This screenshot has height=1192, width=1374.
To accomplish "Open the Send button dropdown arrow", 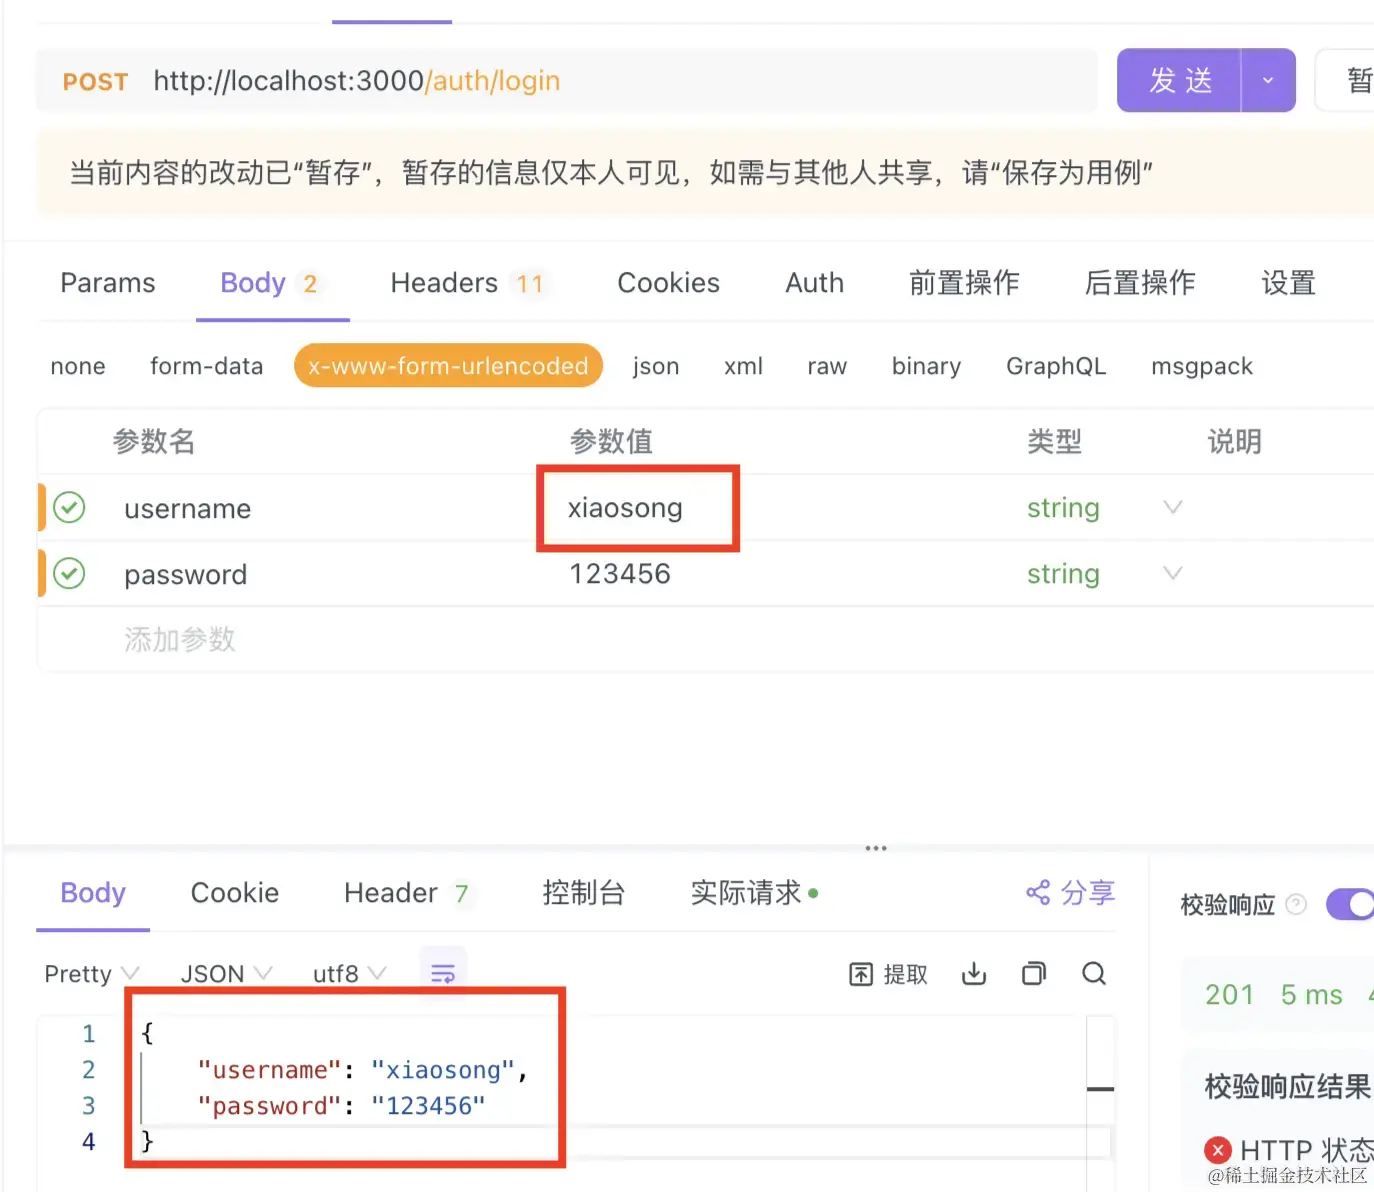I will pos(1268,80).
